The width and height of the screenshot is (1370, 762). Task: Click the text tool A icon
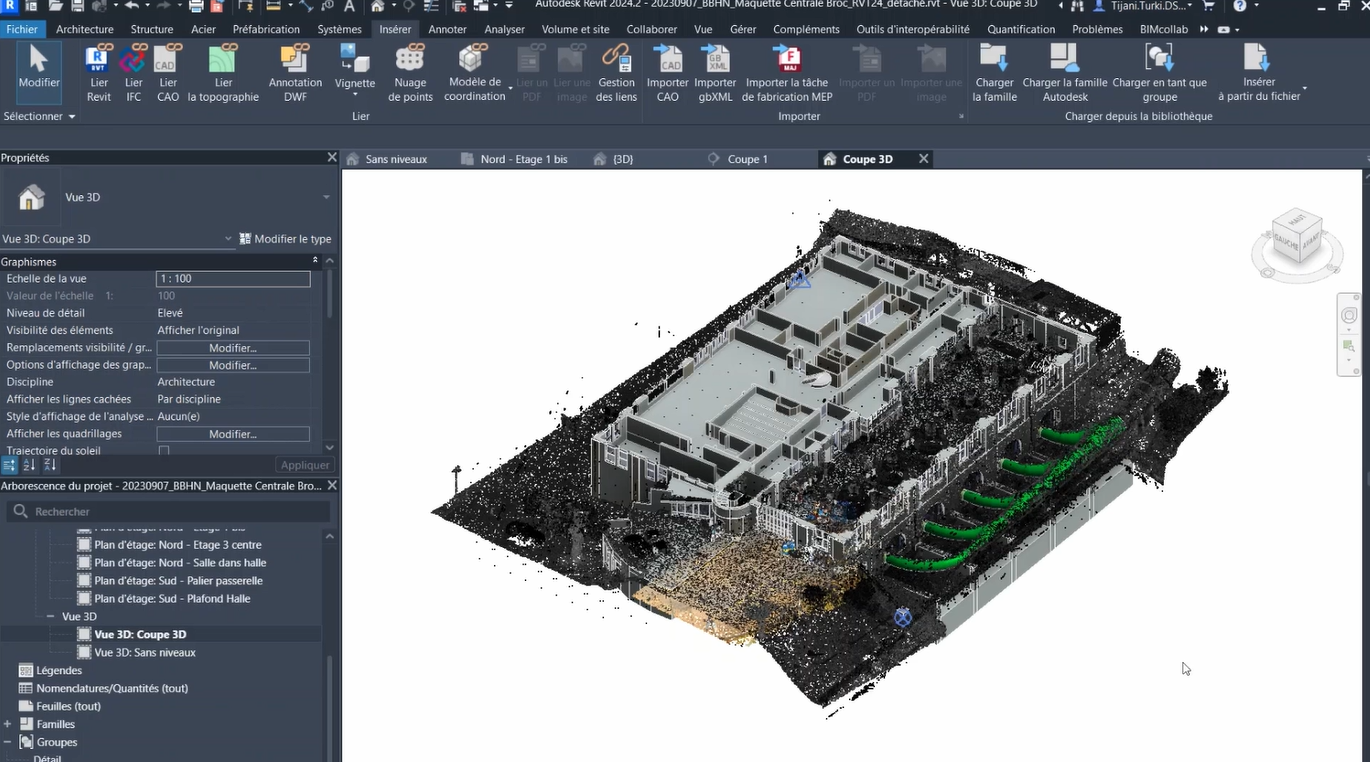349,6
